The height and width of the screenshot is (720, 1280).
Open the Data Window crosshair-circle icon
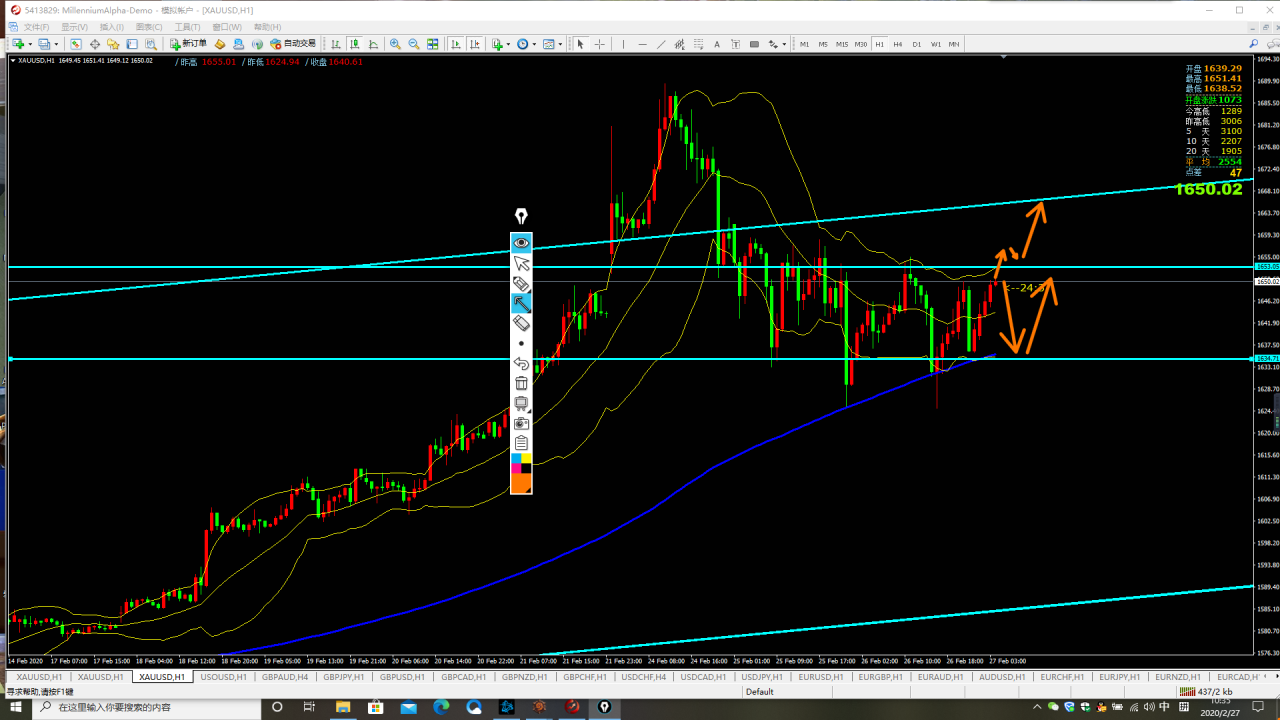(x=95, y=44)
